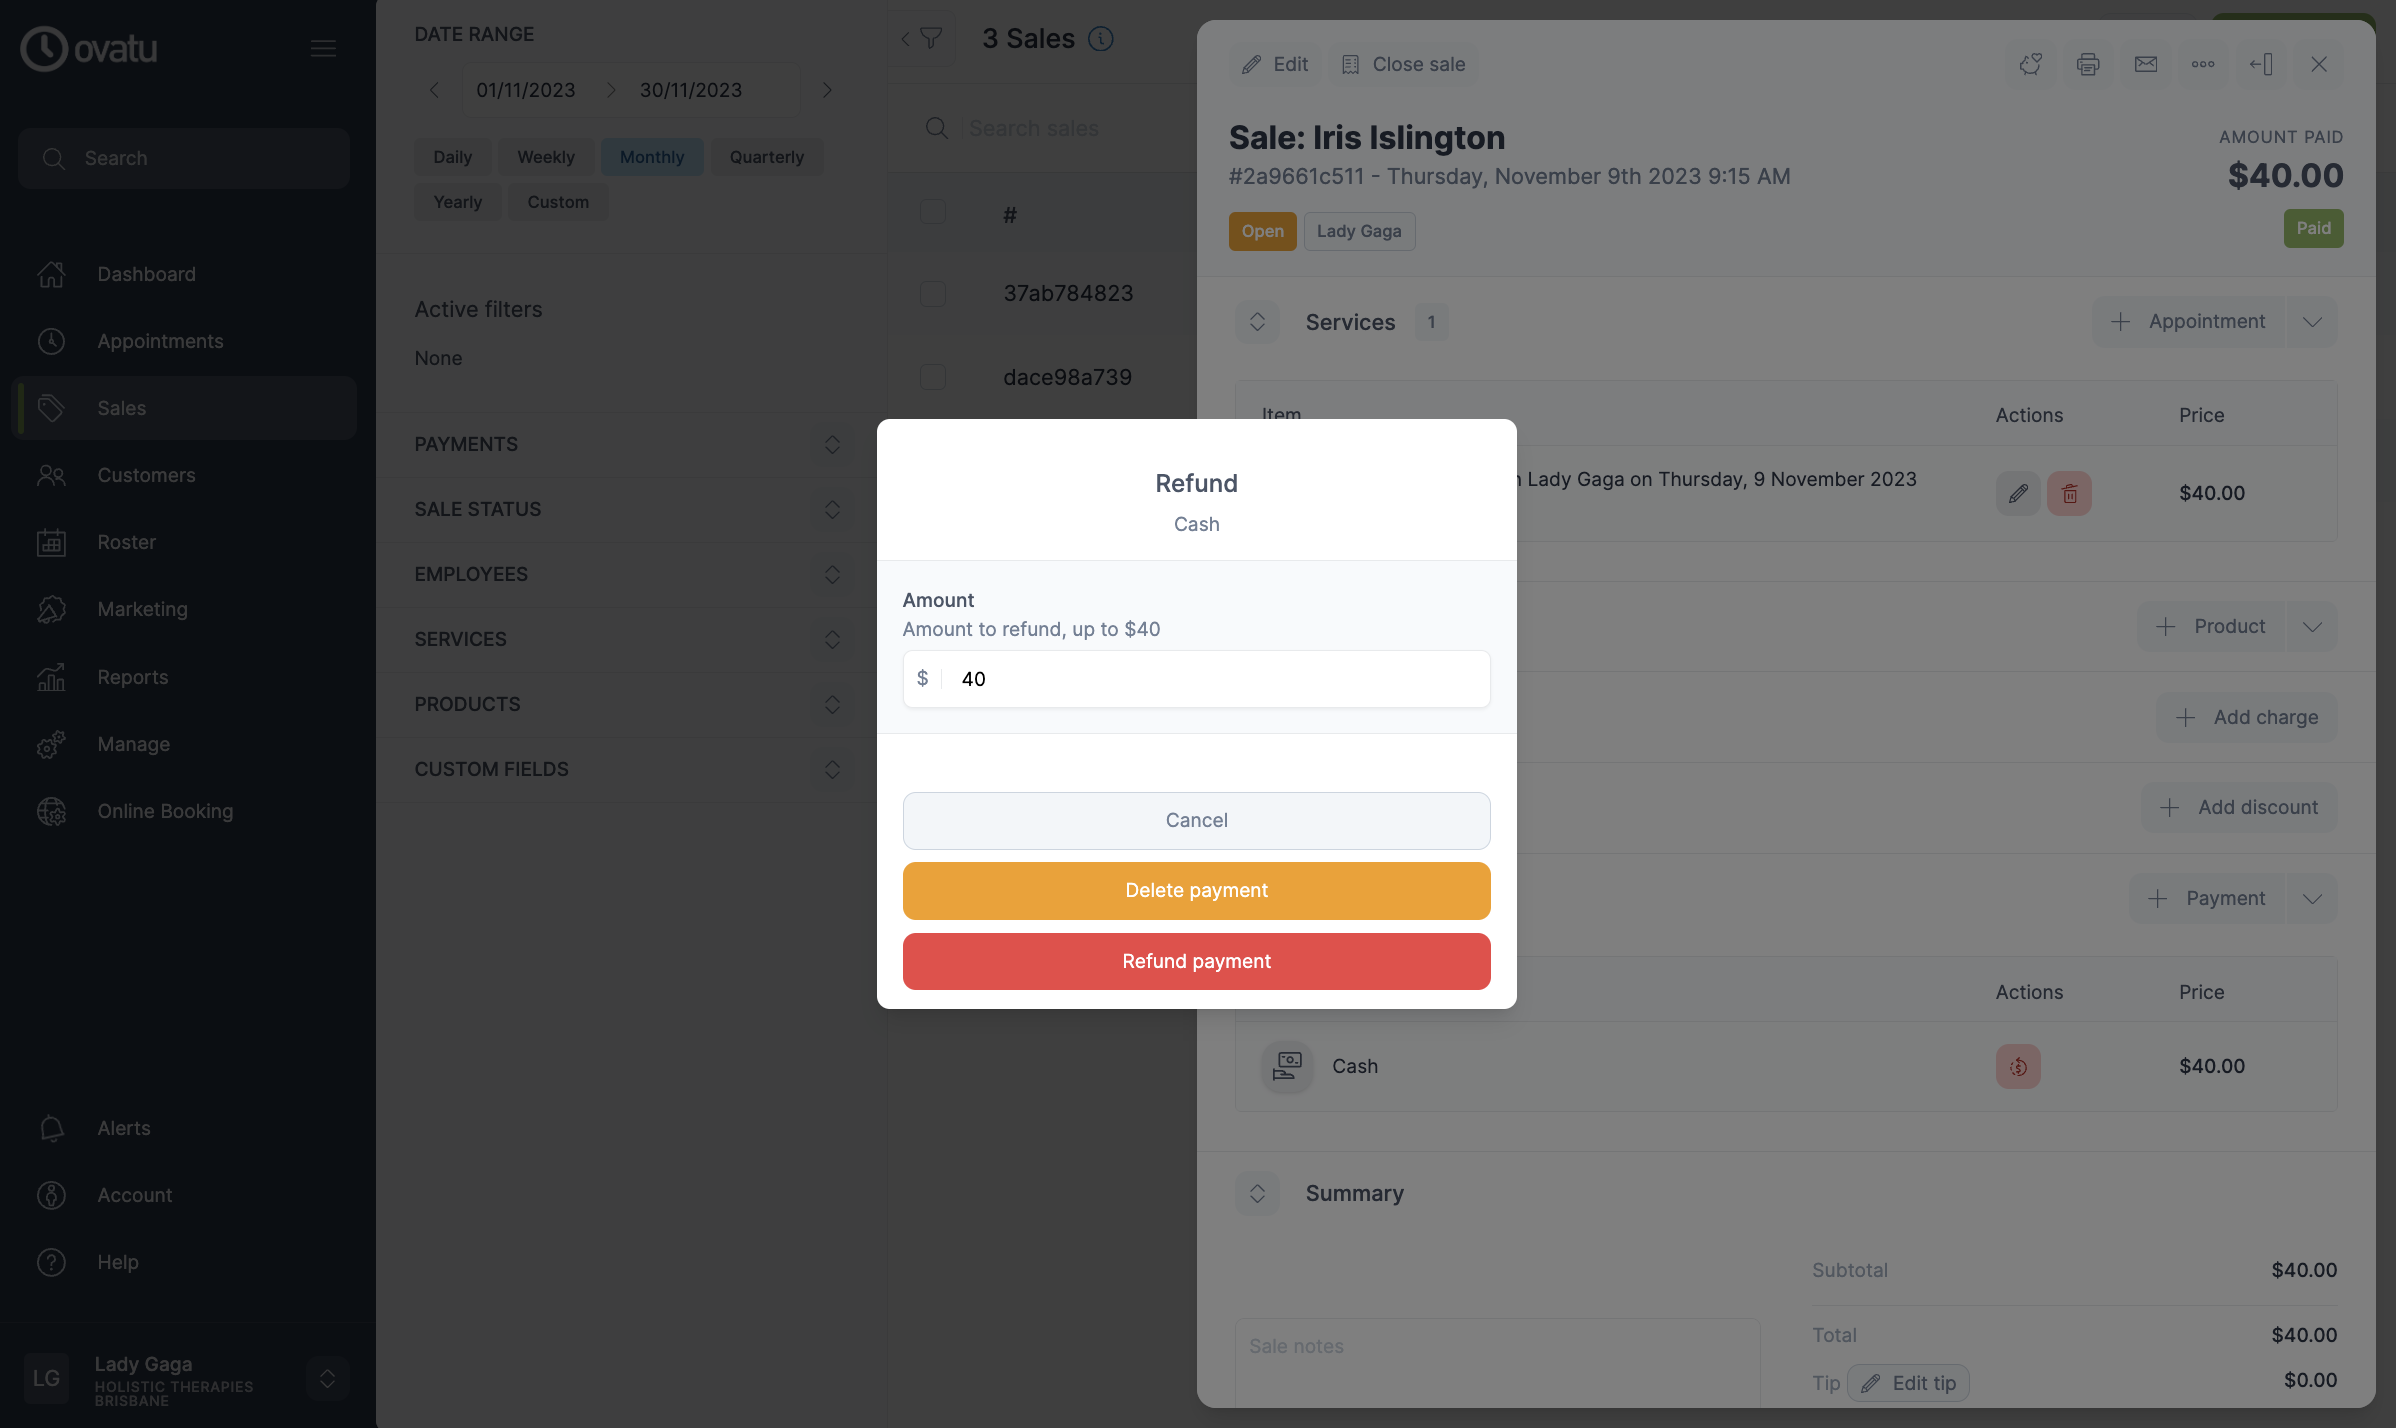This screenshot has width=2396, height=1428.
Task: Click the Cash refund icon
Action: 2018,1066
